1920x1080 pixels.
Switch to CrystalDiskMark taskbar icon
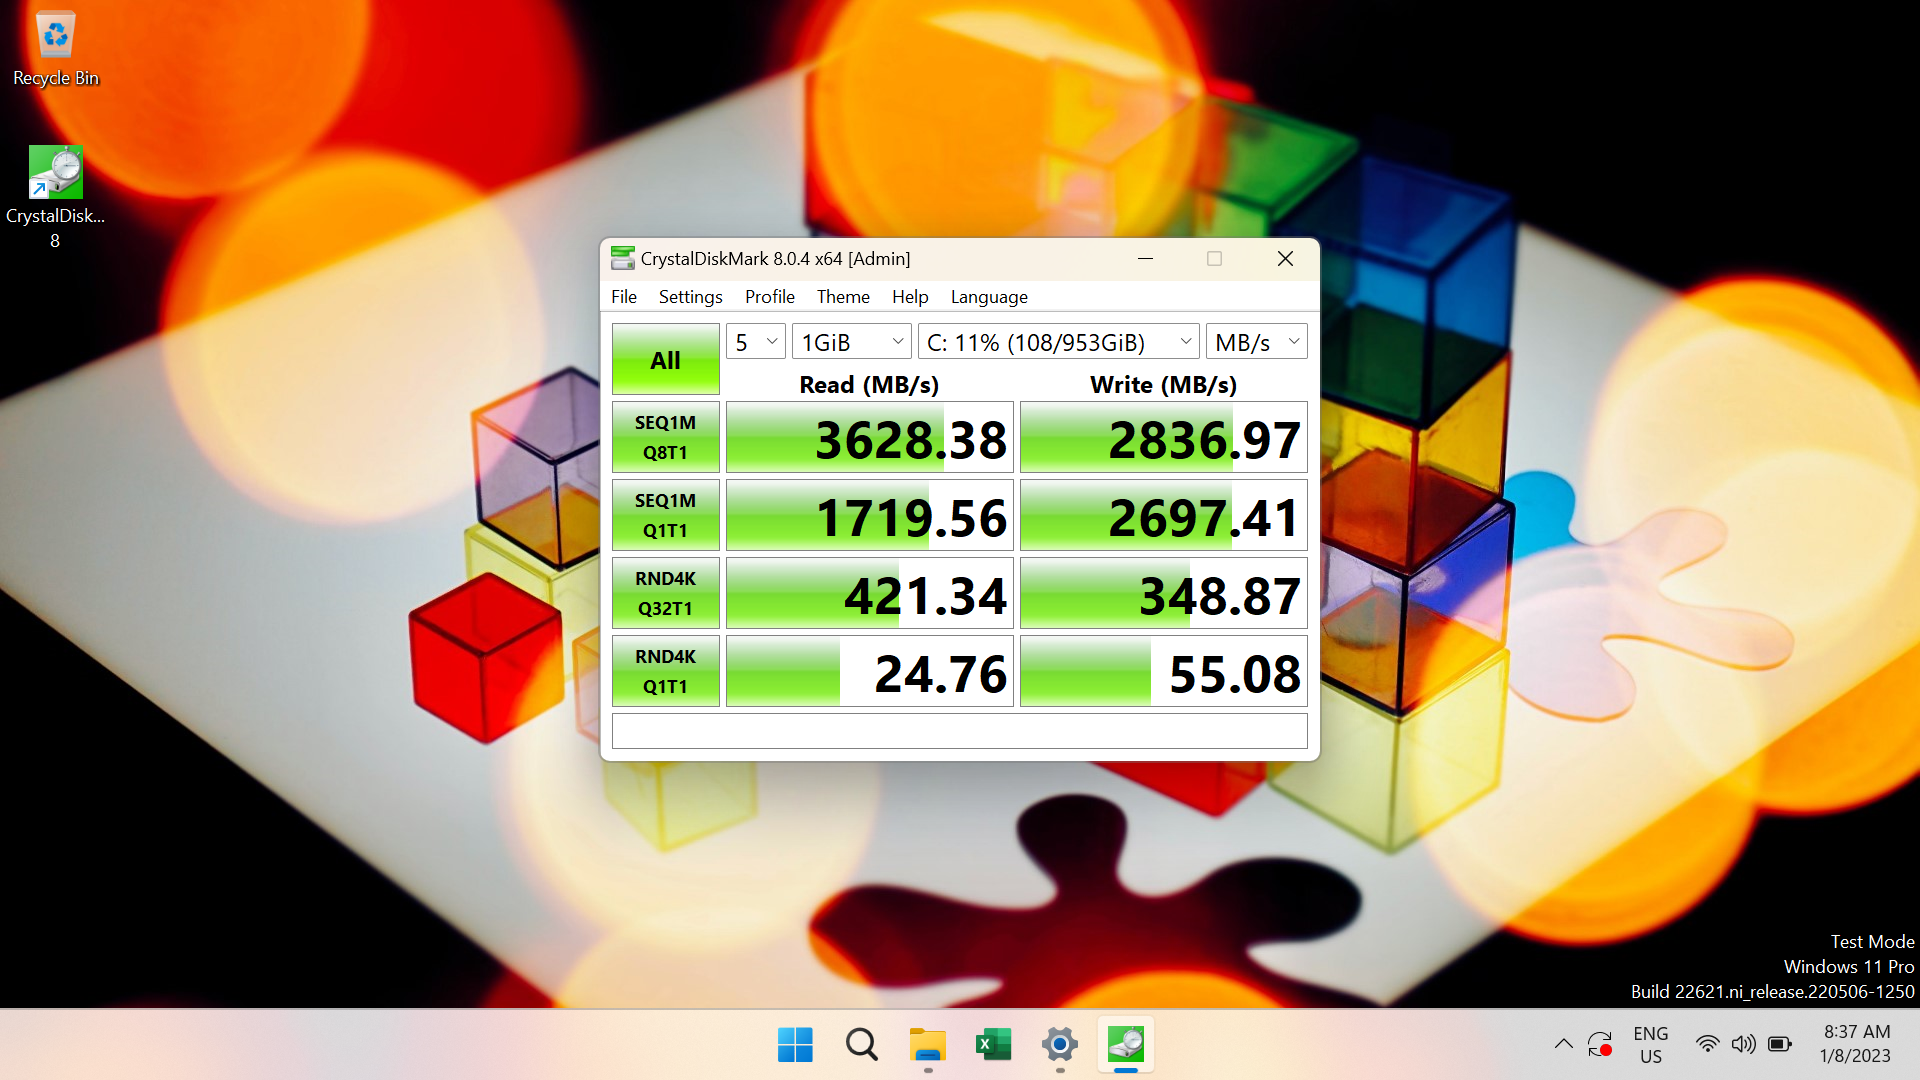pyautogui.click(x=1126, y=1045)
